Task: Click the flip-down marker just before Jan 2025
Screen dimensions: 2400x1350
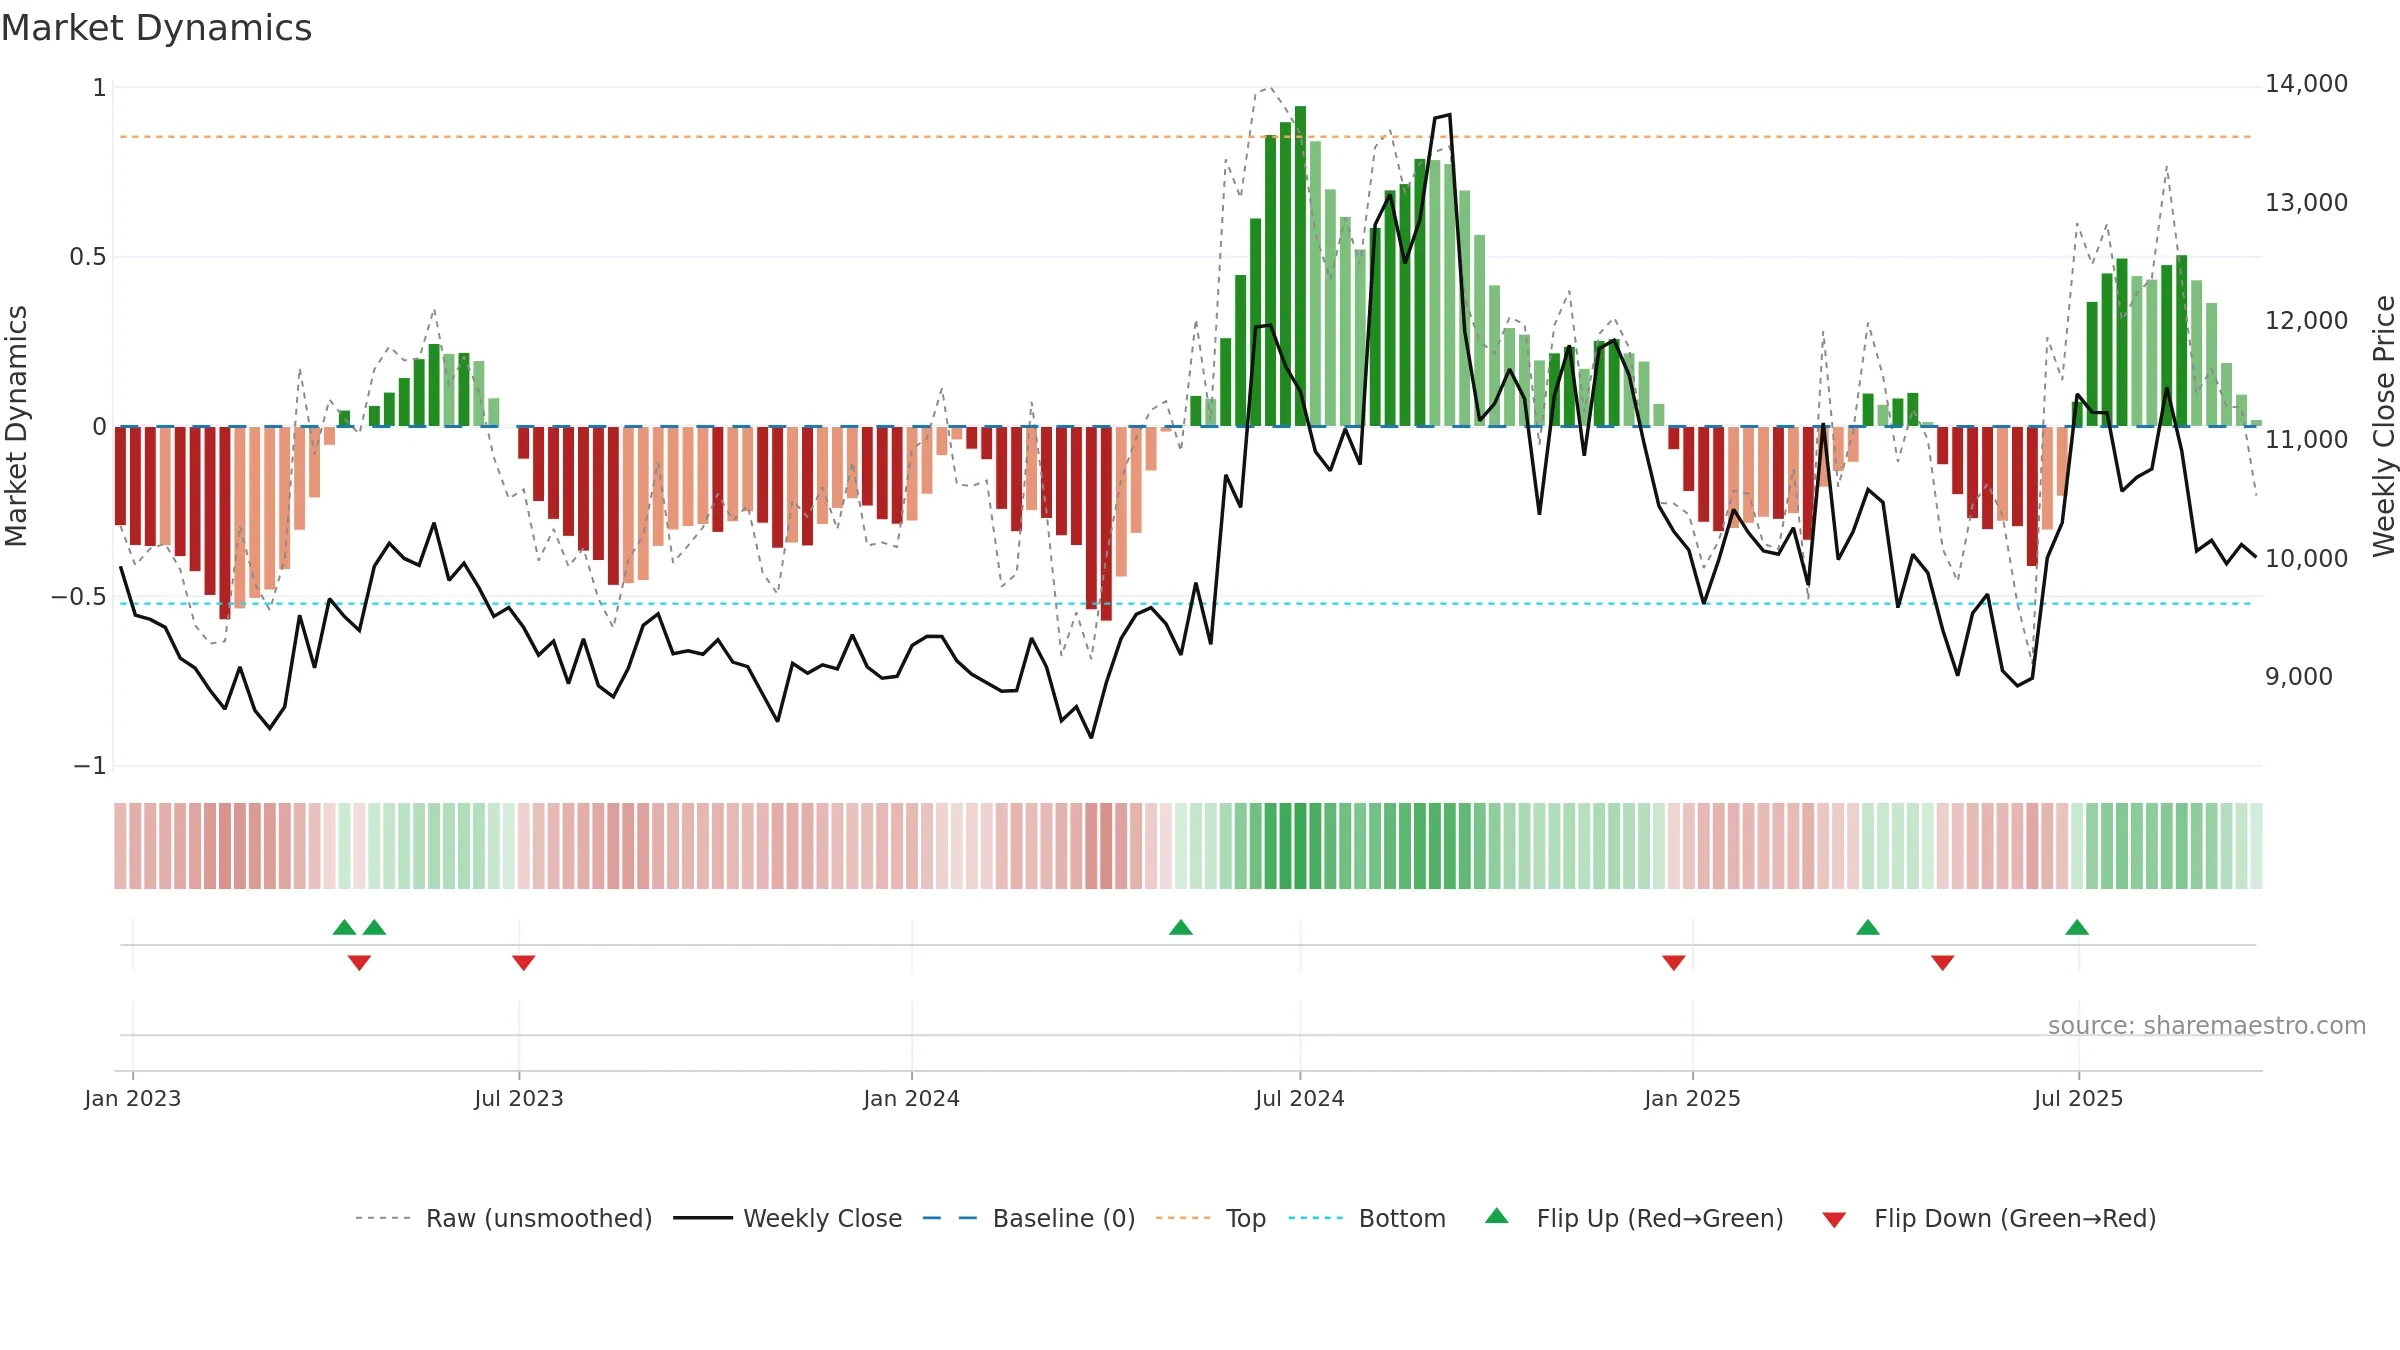Action: click(x=1674, y=963)
